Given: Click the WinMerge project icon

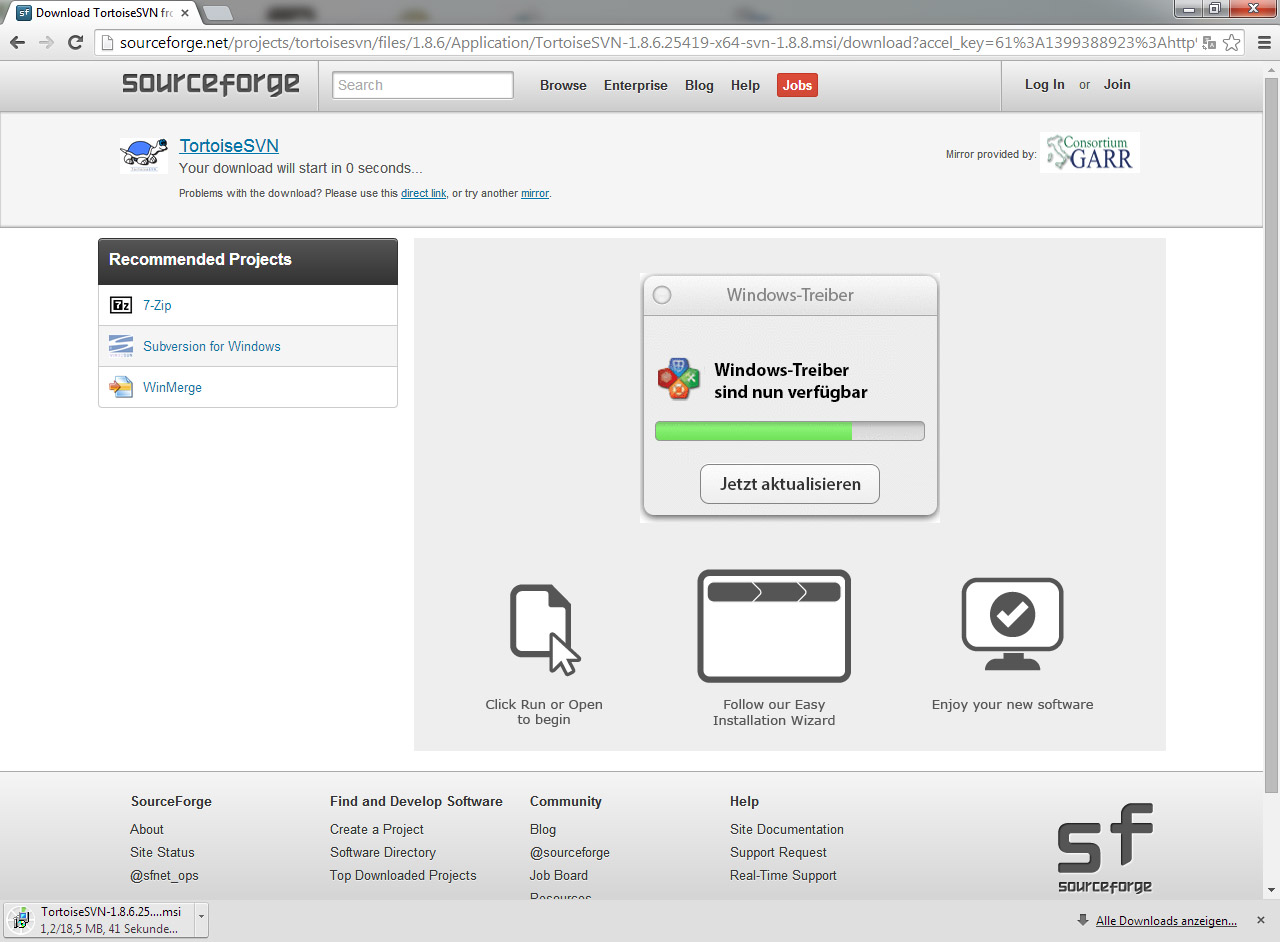Looking at the screenshot, I should point(121,387).
